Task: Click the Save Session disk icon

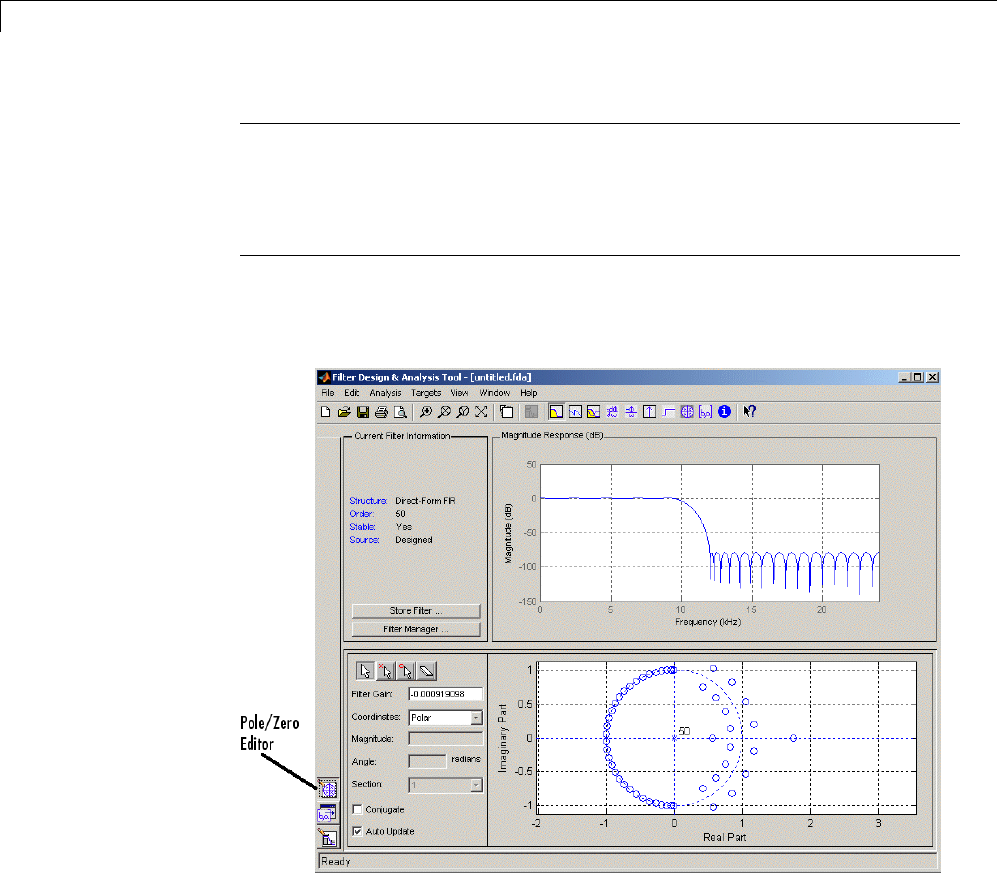Action: click(x=362, y=412)
